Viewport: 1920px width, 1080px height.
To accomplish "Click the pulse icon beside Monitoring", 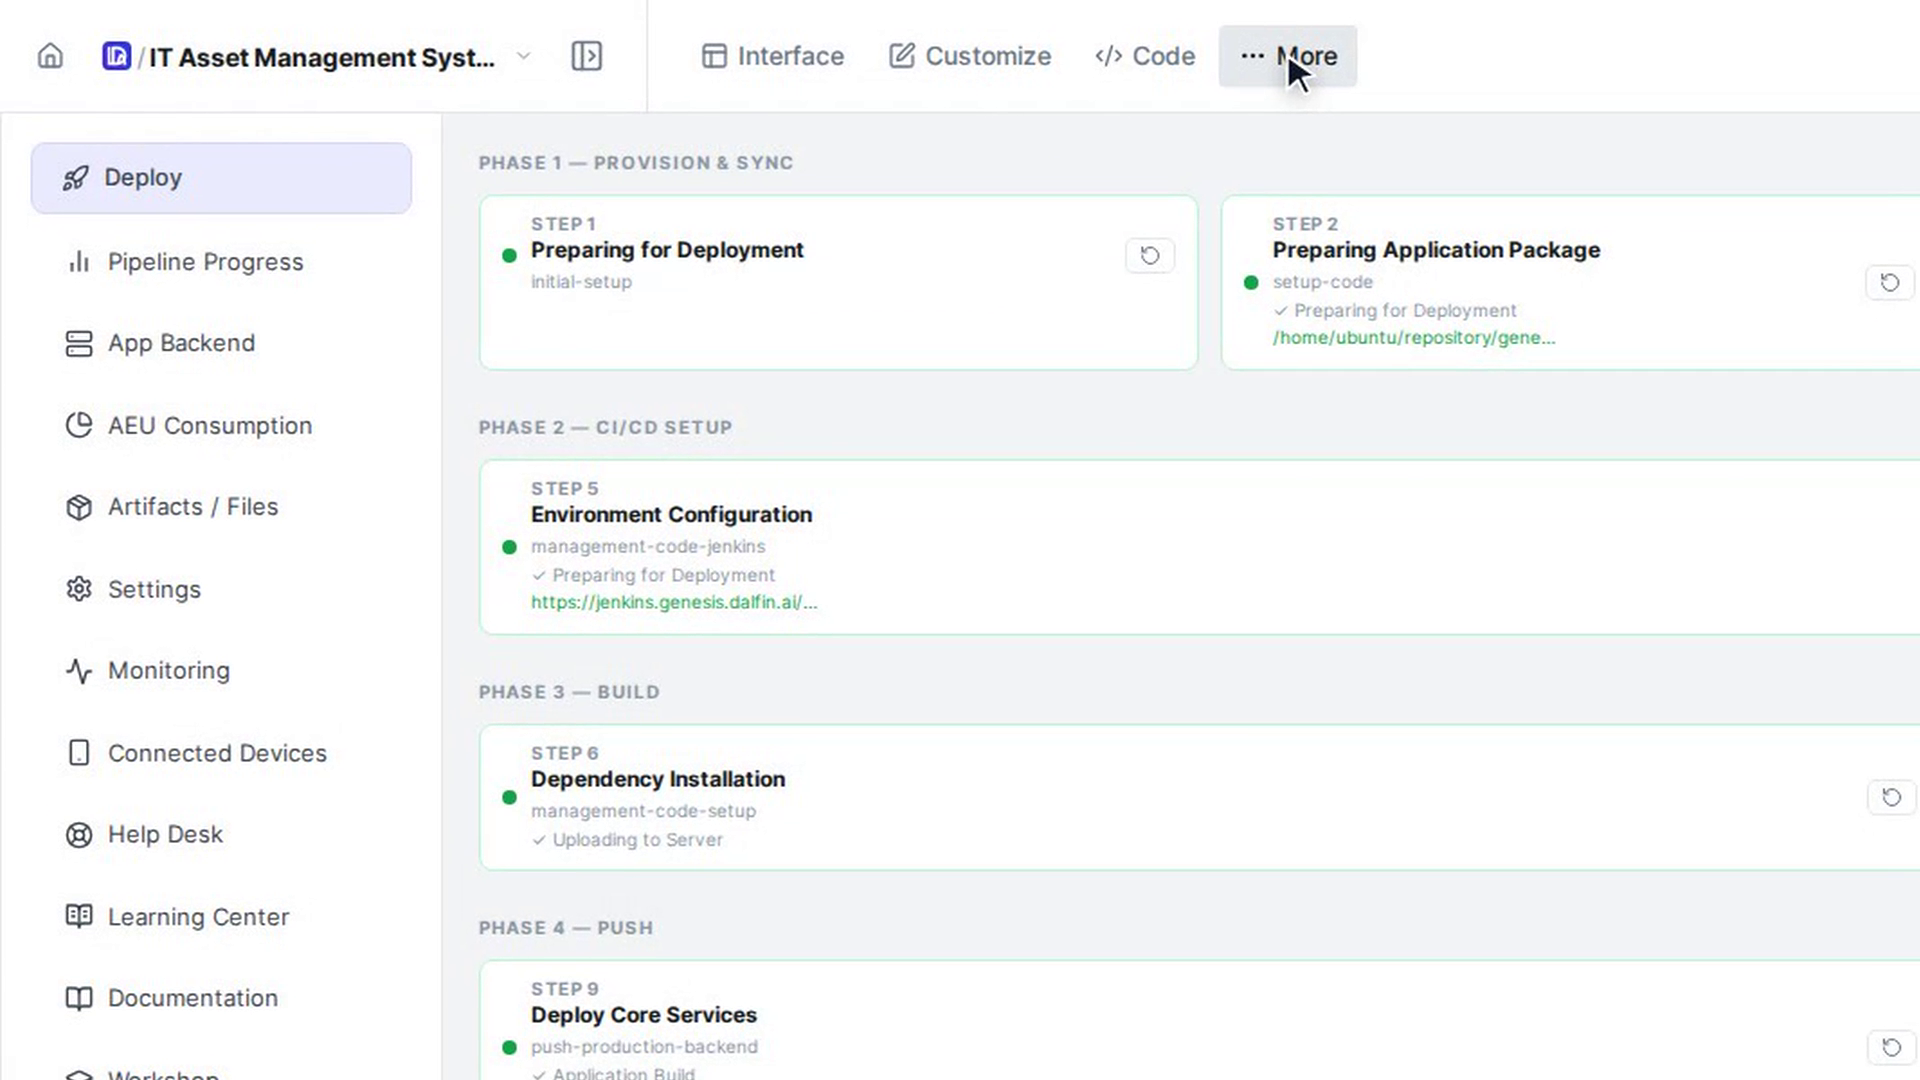I will point(79,671).
